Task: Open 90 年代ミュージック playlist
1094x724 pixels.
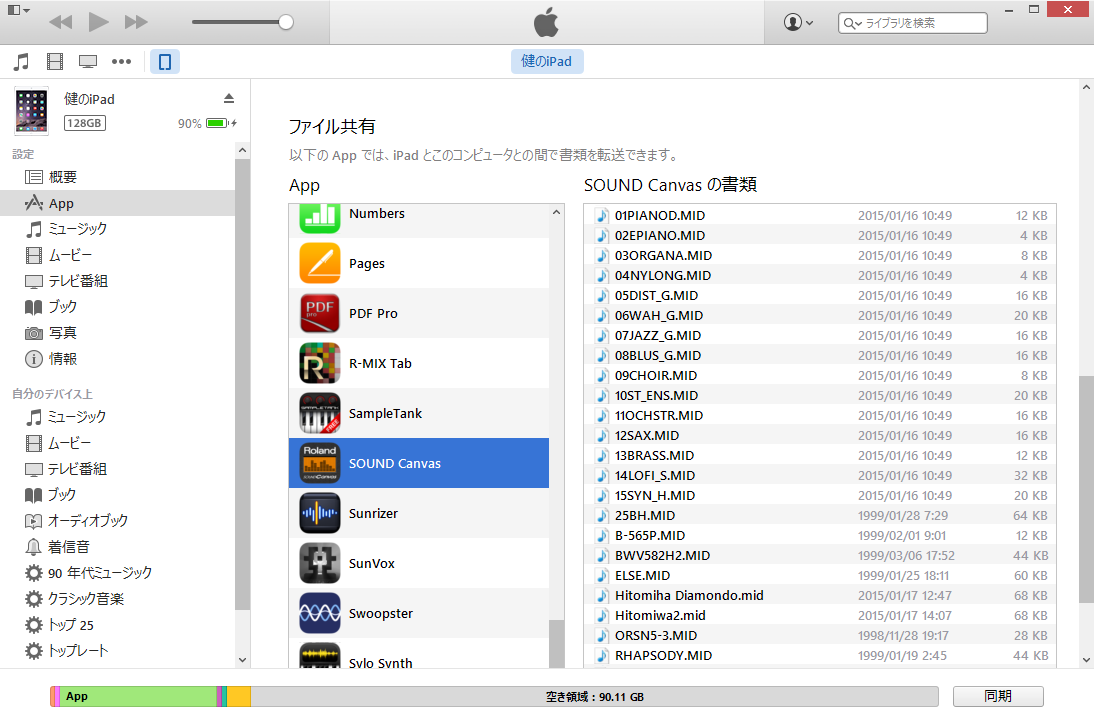Action: click(x=117, y=573)
